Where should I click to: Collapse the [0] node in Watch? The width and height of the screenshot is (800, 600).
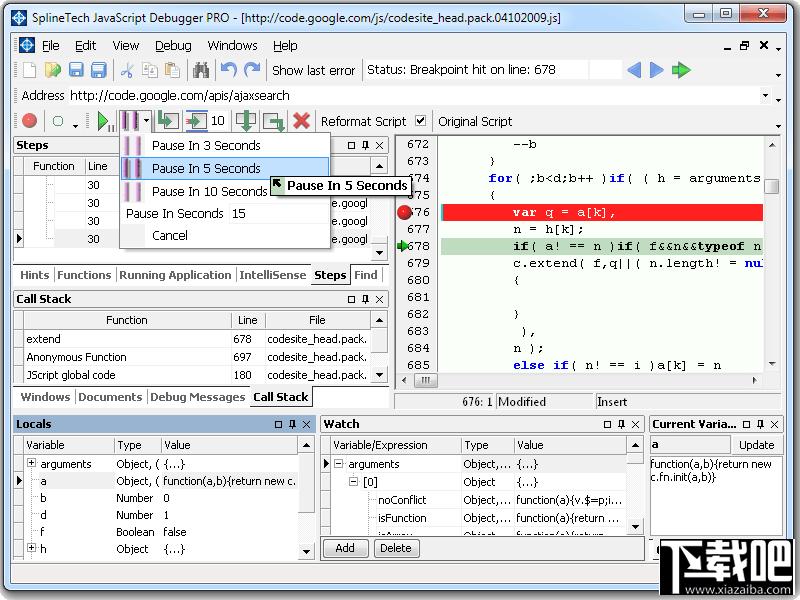pos(354,481)
